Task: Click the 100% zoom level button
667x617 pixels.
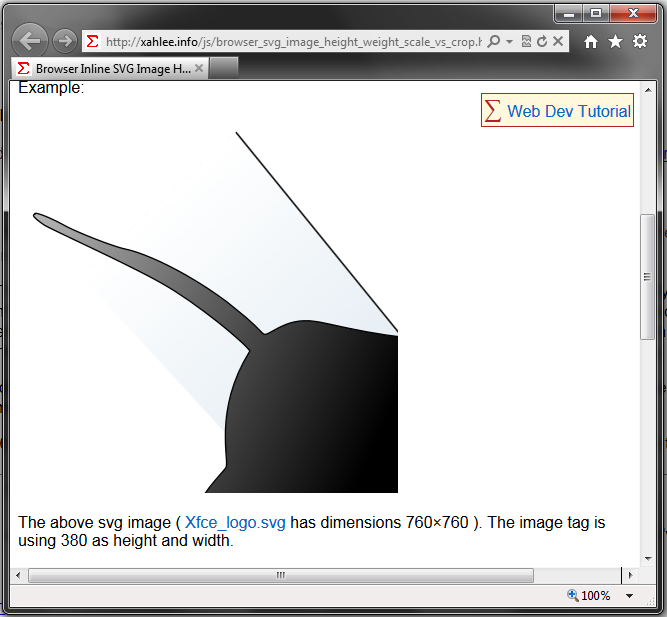Action: point(589,595)
